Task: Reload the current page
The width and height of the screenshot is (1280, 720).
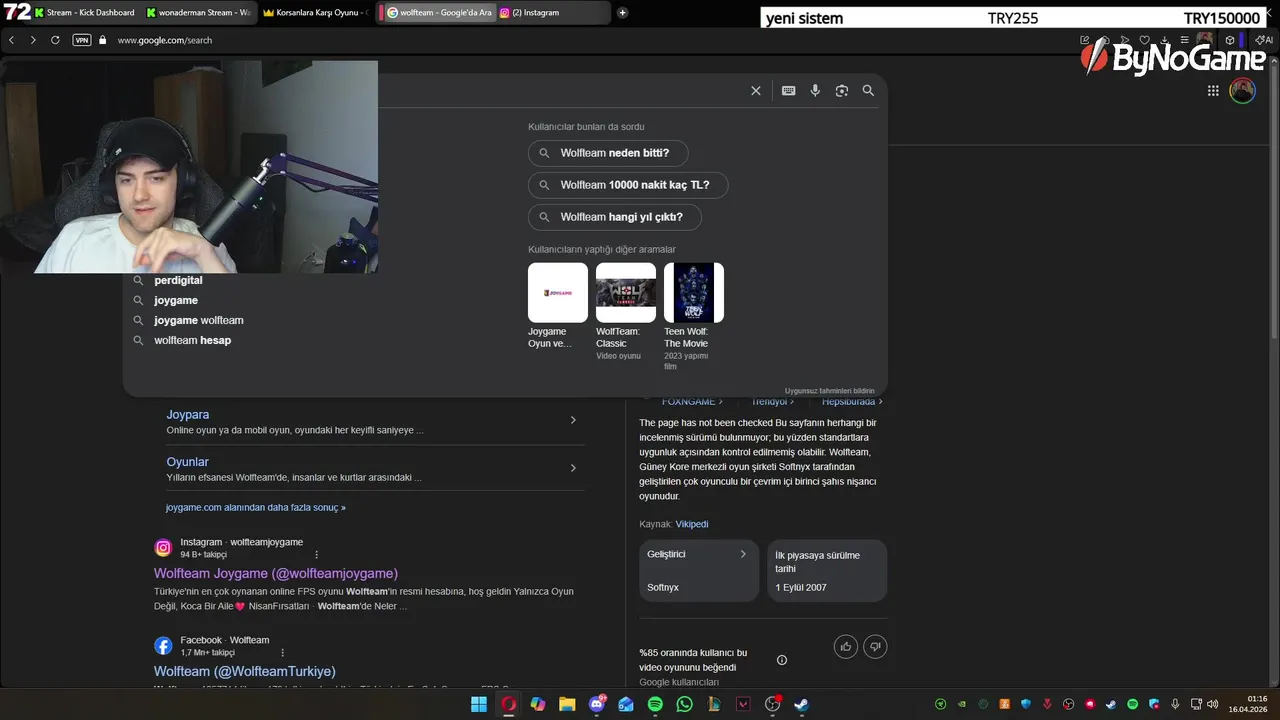Action: 55,40
